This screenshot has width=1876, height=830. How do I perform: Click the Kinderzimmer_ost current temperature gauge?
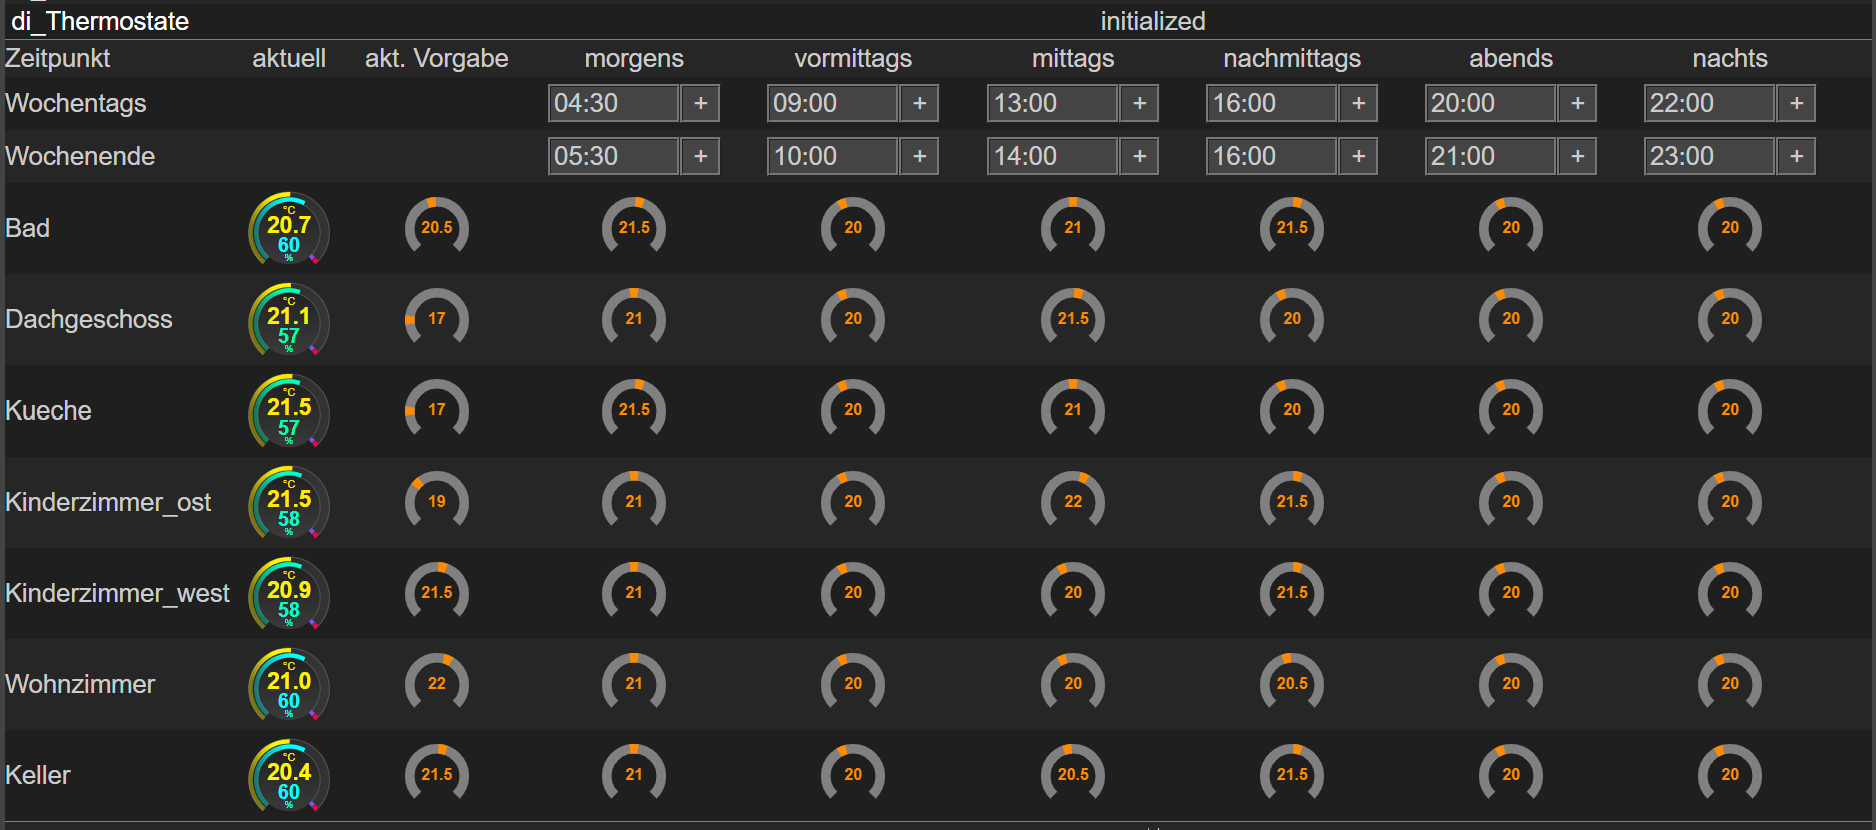click(x=288, y=503)
